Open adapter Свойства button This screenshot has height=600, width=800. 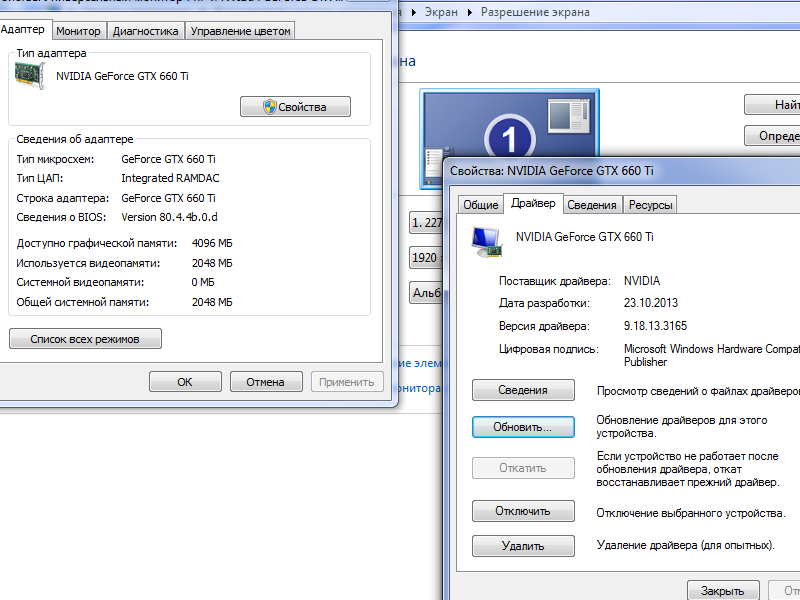click(295, 107)
